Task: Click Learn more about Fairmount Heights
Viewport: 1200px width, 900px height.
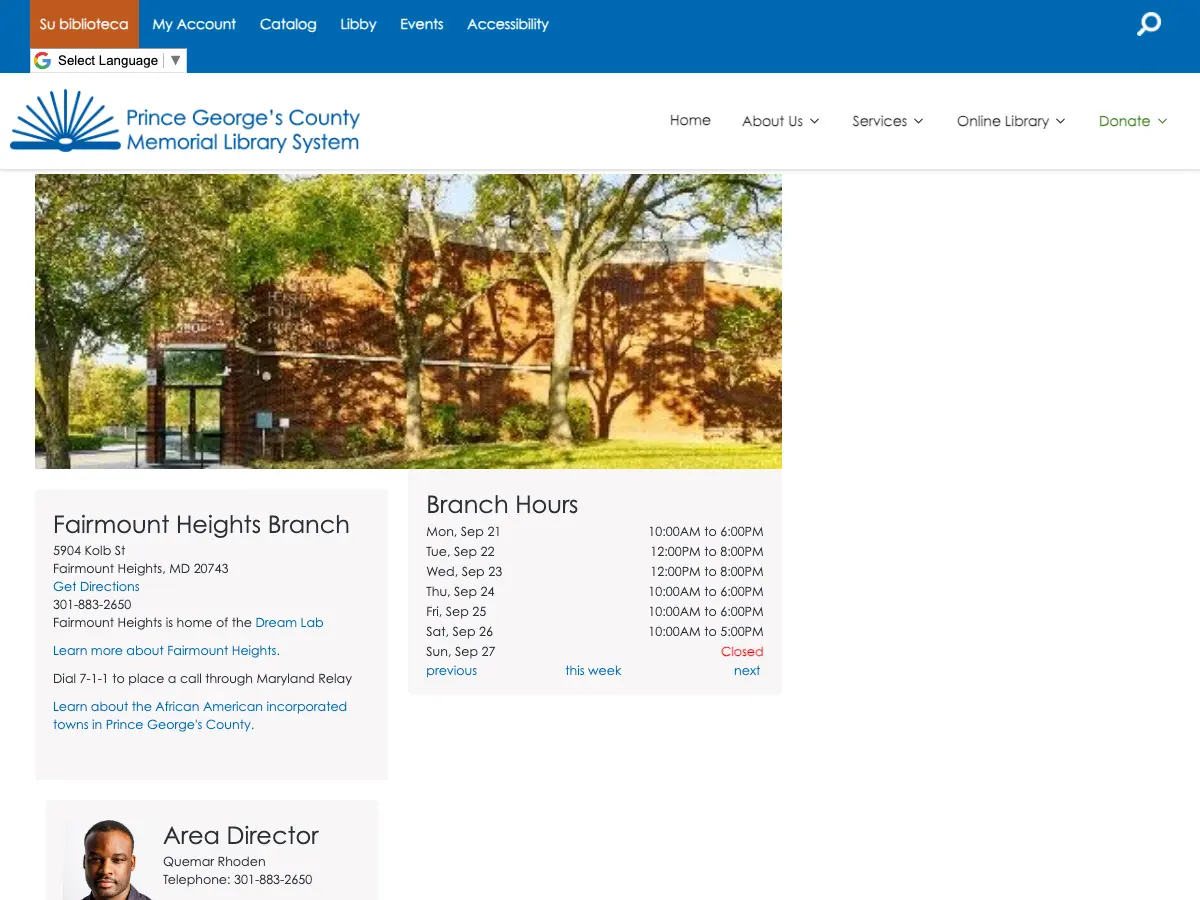Action: pos(166,651)
